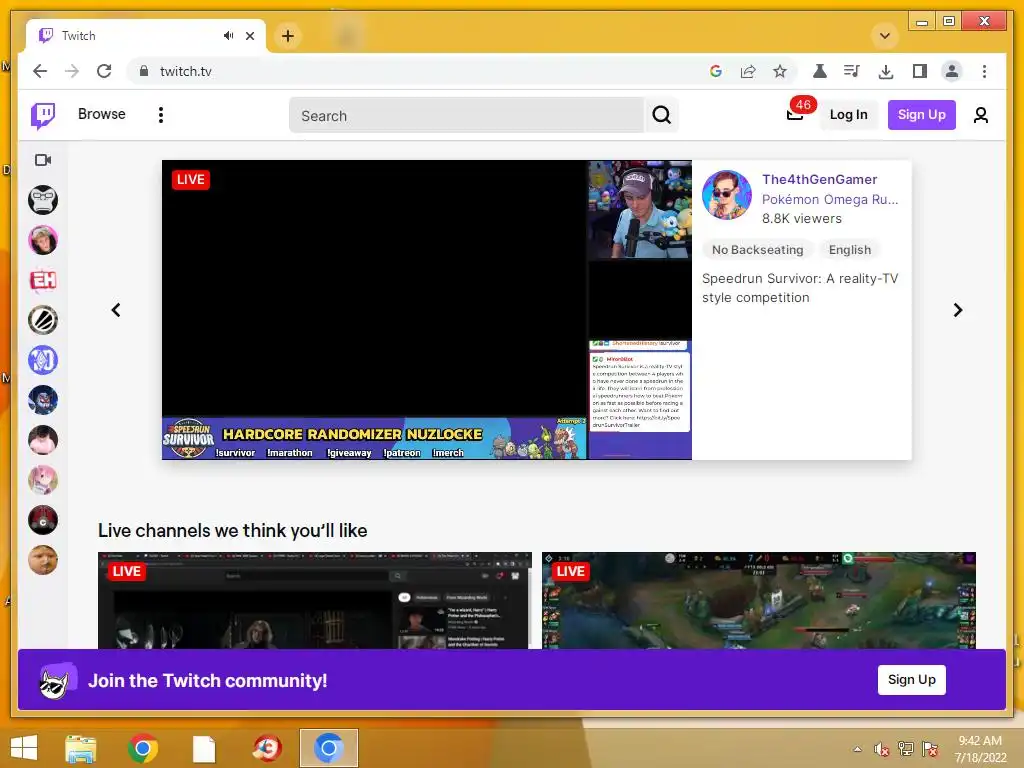The width and height of the screenshot is (1024, 768).
Task: Mute the Twitch tab audio icon
Action: click(x=228, y=35)
